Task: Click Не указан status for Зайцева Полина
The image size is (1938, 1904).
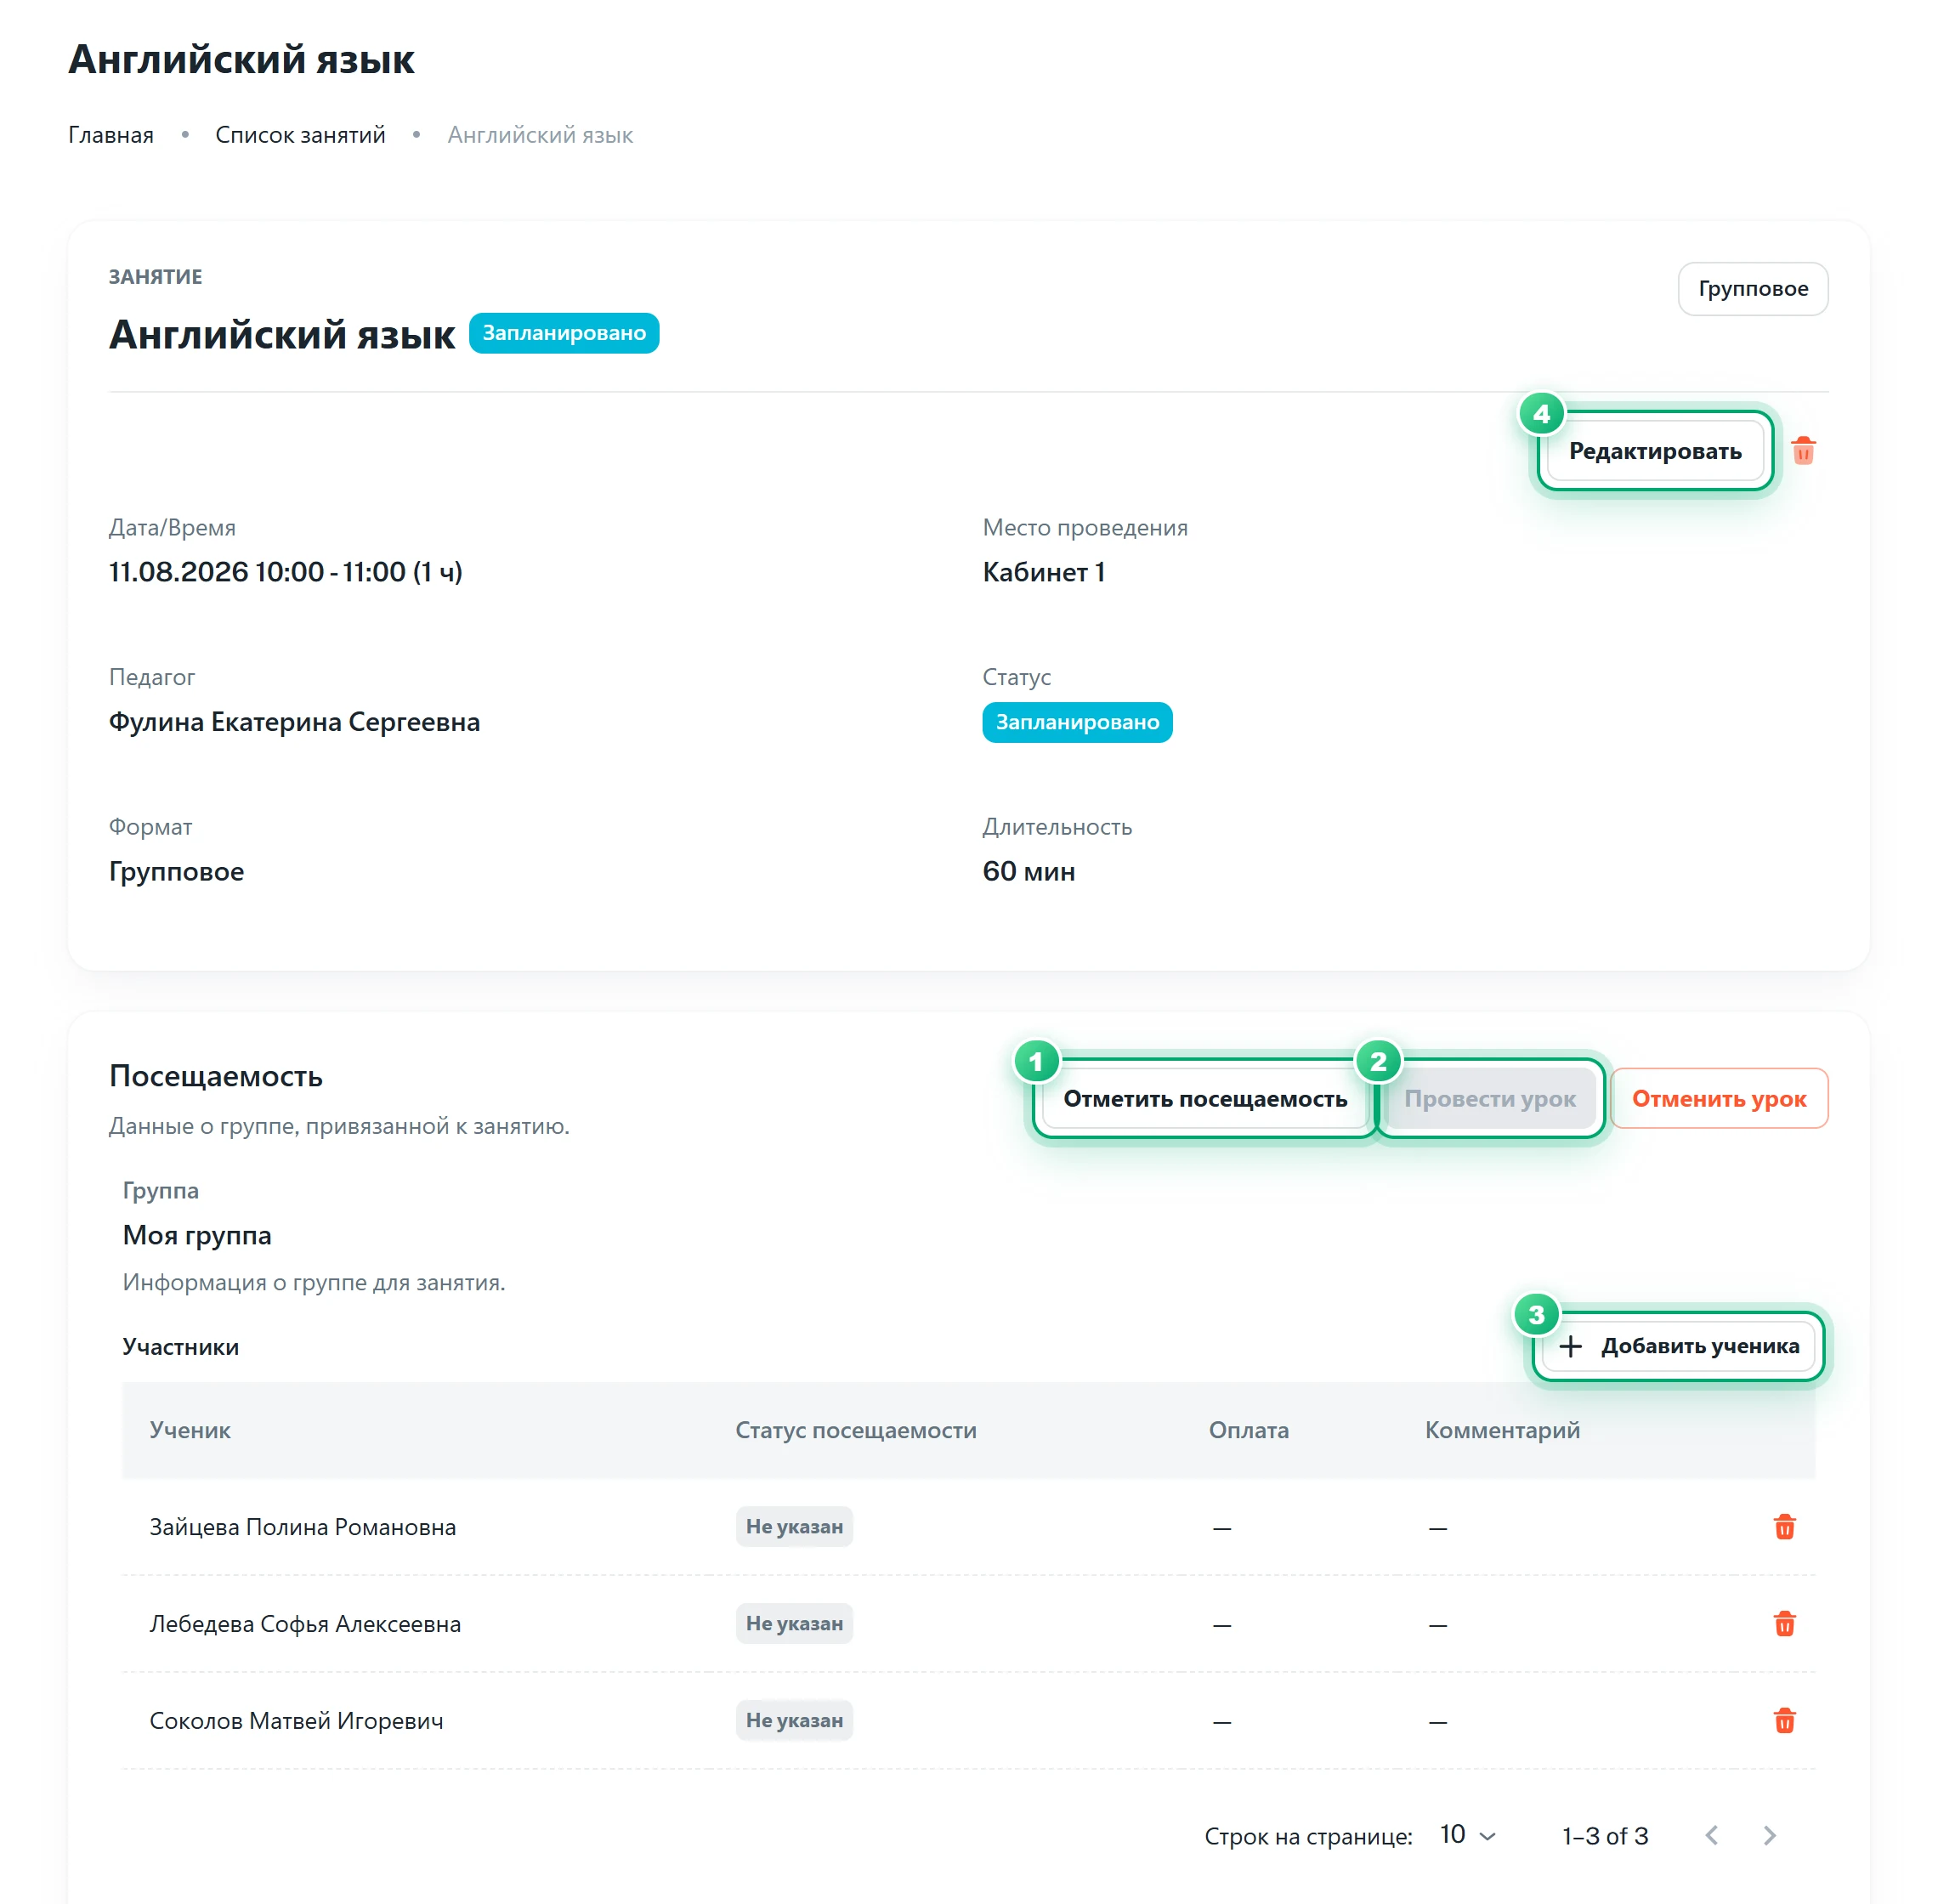Action: point(794,1527)
